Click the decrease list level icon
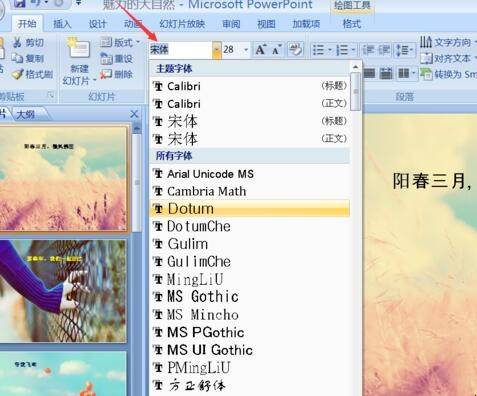Screen dimensions: 477x396 coord(369,50)
